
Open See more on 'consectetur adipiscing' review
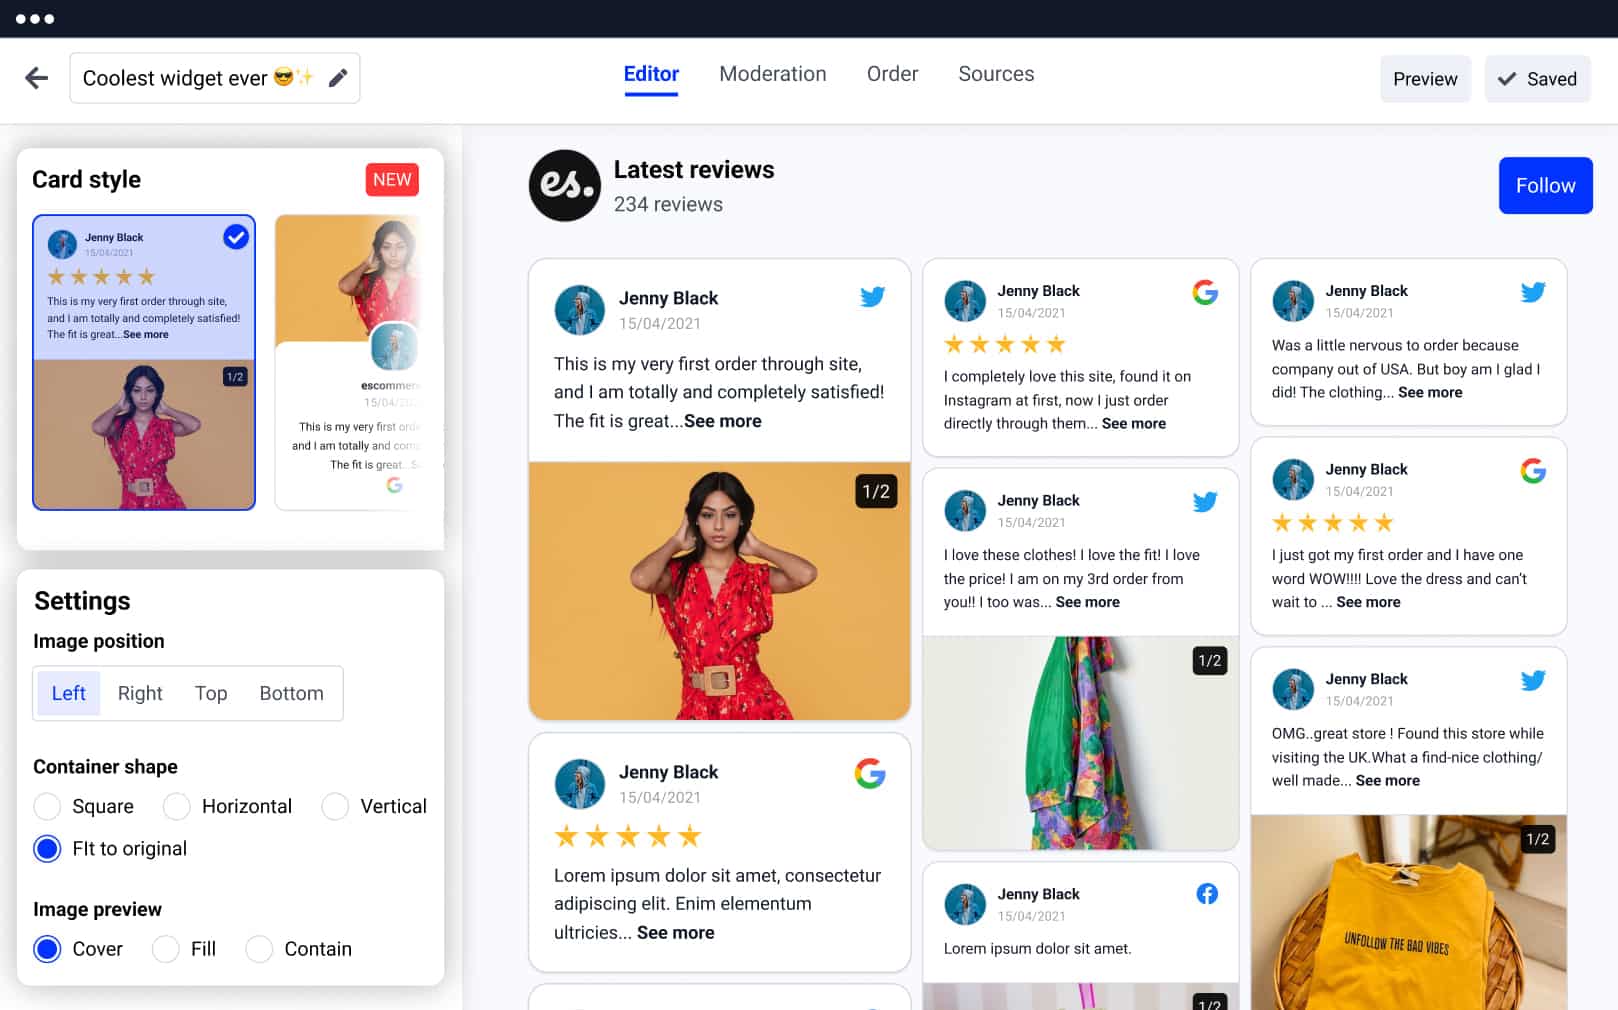[675, 932]
